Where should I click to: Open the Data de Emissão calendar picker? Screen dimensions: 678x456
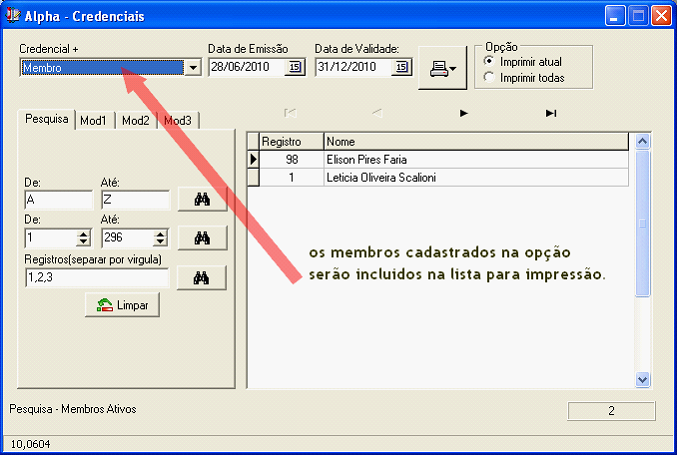(x=294, y=67)
